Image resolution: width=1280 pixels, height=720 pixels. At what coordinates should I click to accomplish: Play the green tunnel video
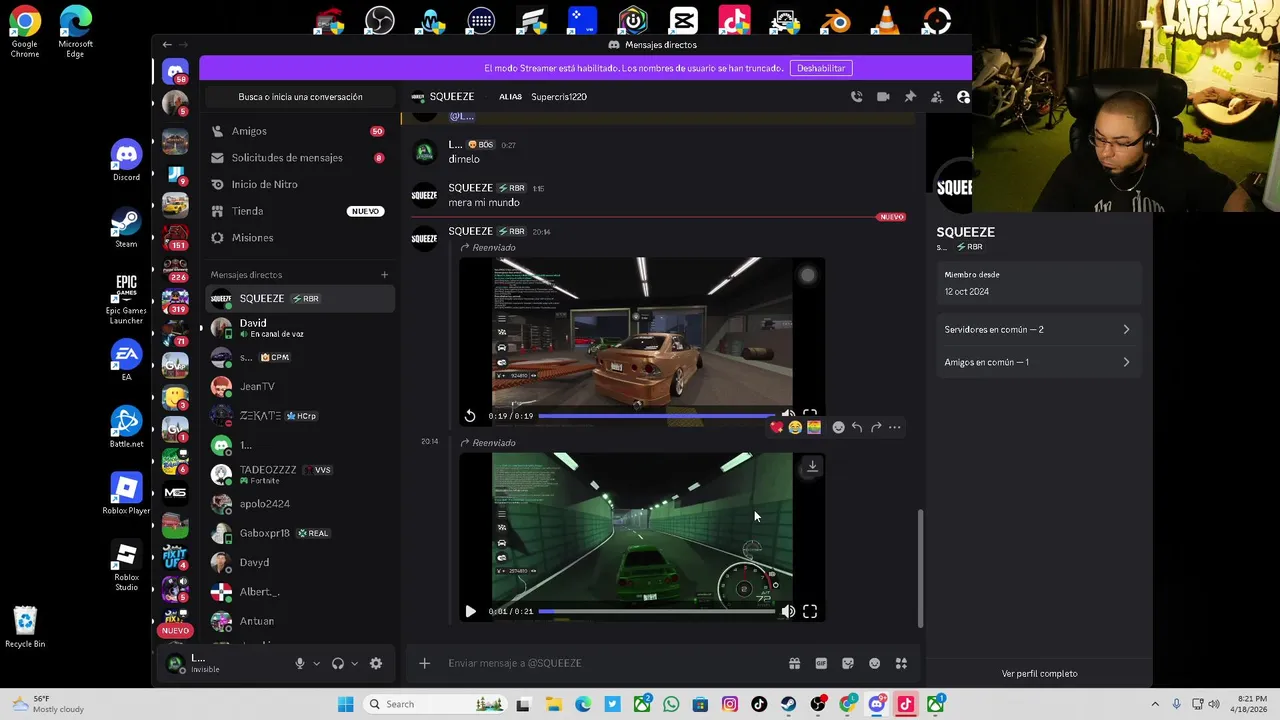tap(470, 611)
